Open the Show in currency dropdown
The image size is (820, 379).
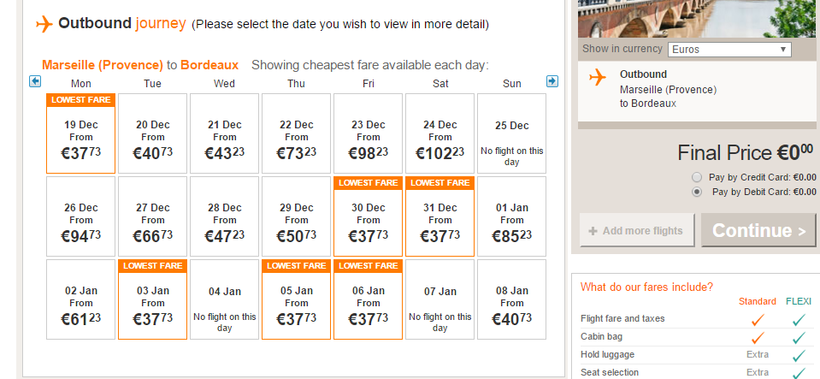[730, 50]
